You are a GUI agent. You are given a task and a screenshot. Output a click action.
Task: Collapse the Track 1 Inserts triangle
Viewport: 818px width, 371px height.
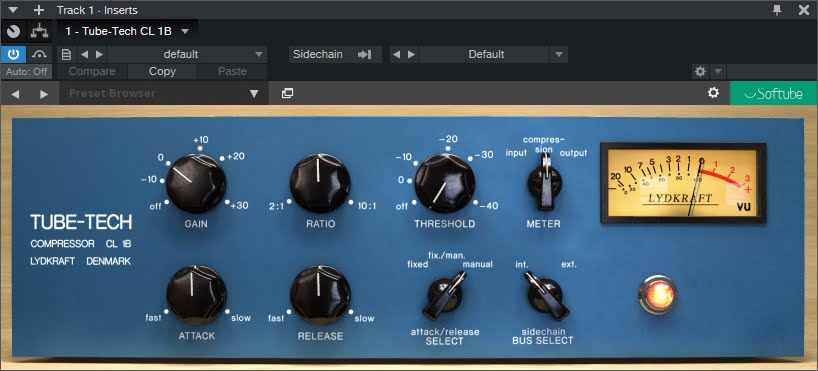click(x=13, y=10)
